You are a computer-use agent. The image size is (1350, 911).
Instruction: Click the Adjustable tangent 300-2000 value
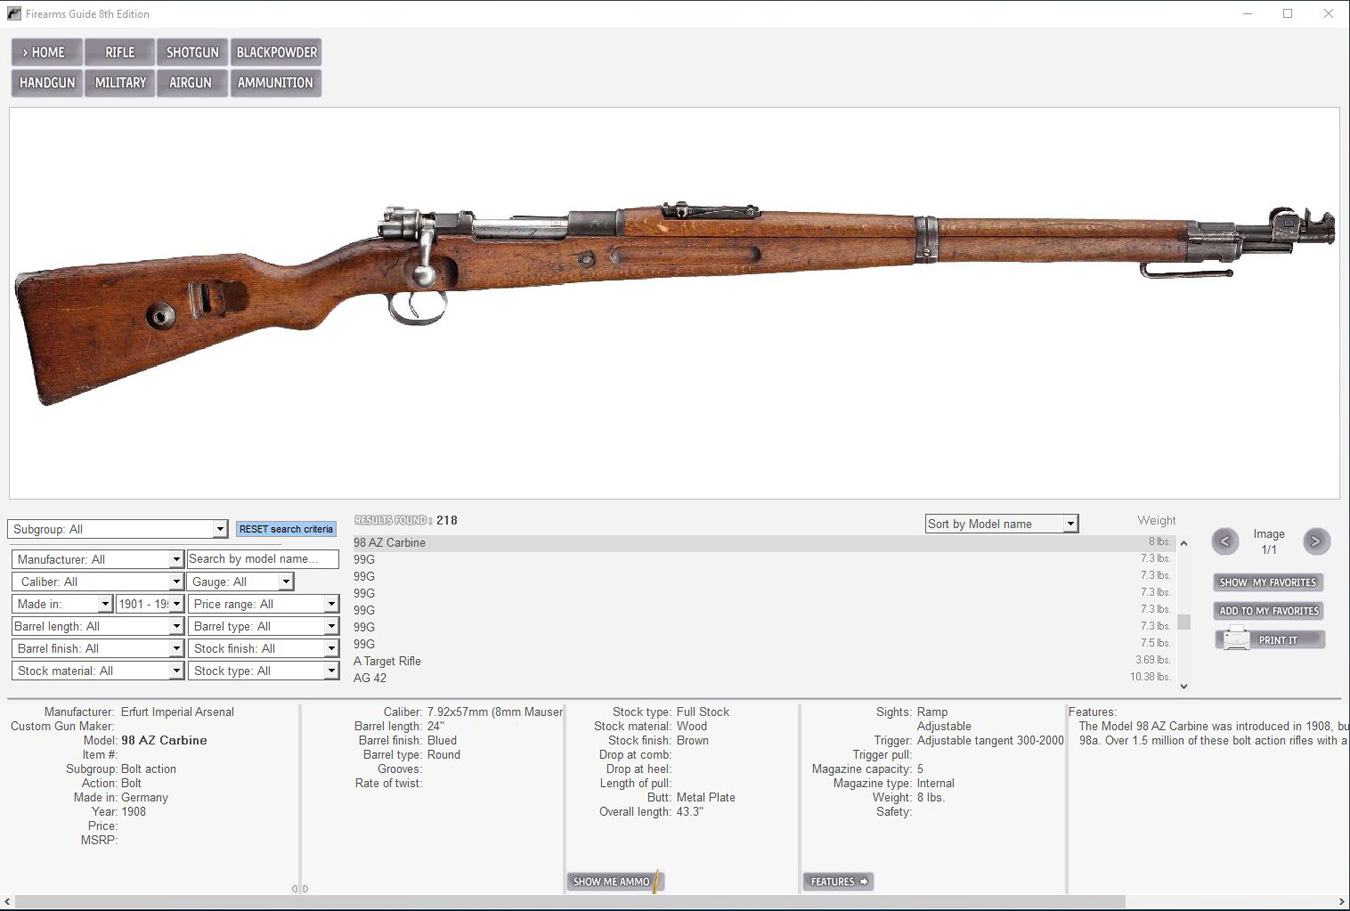coord(990,741)
